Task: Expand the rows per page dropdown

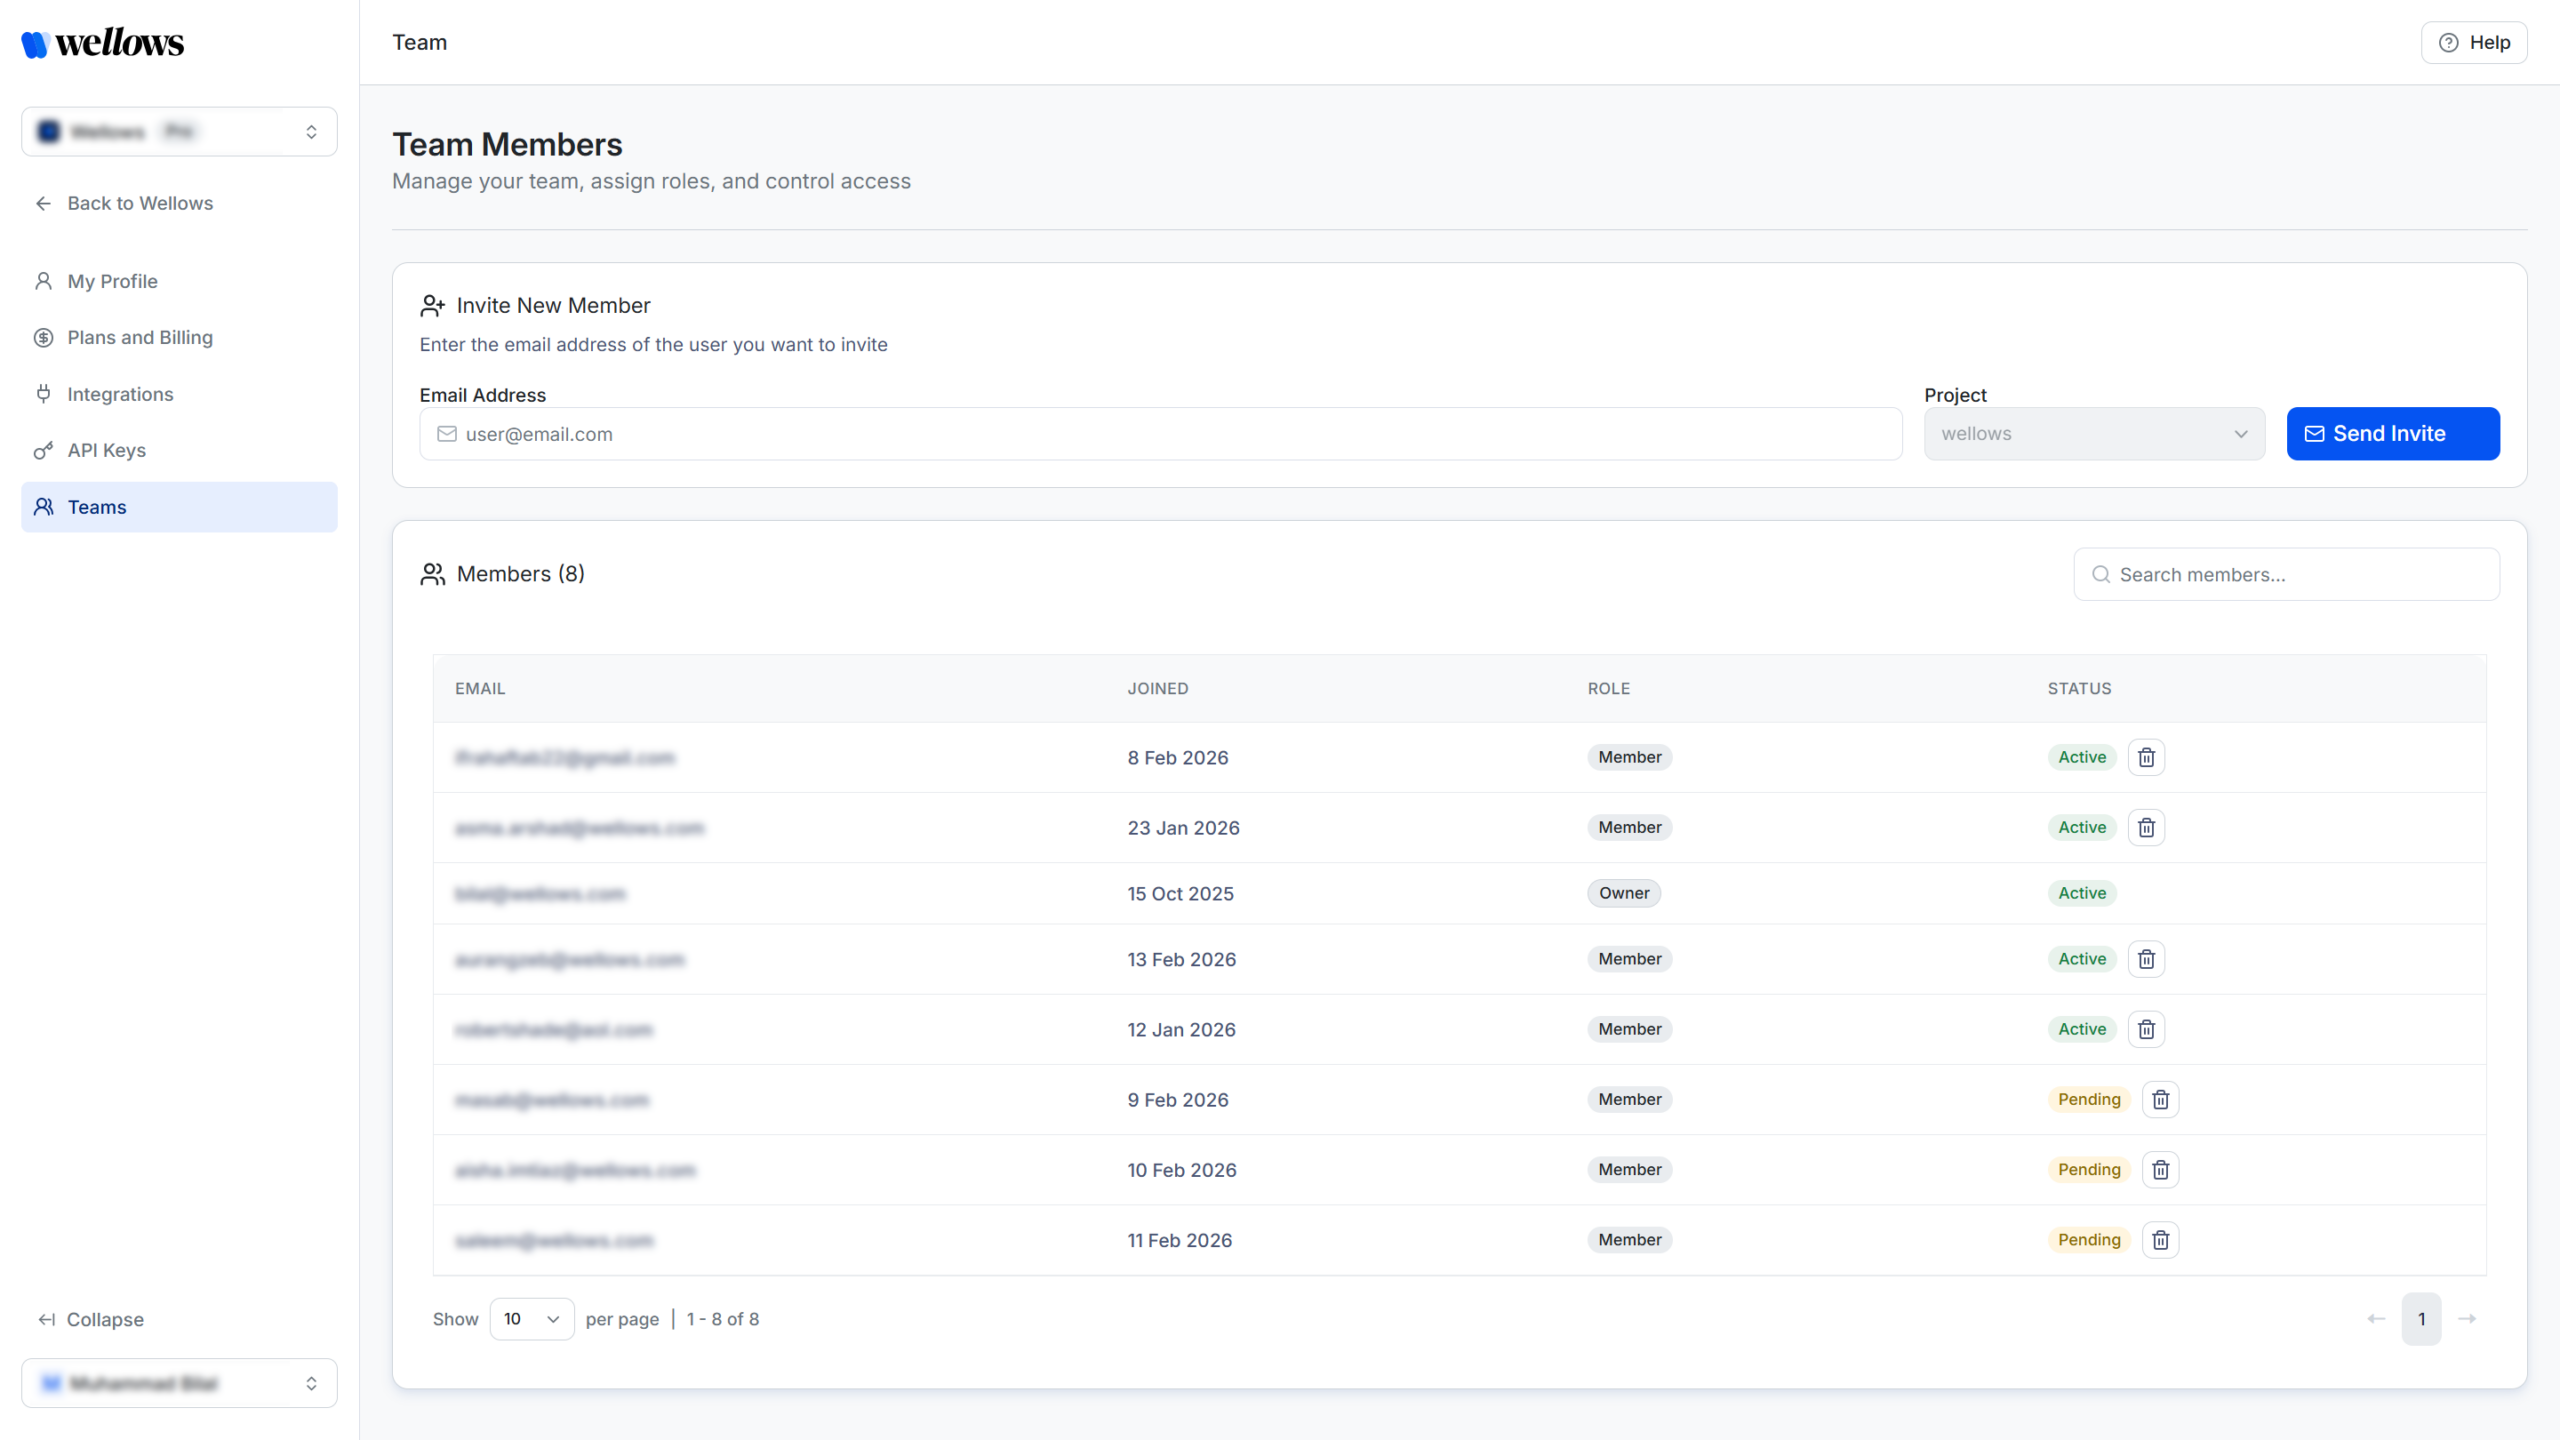Action: click(x=531, y=1319)
